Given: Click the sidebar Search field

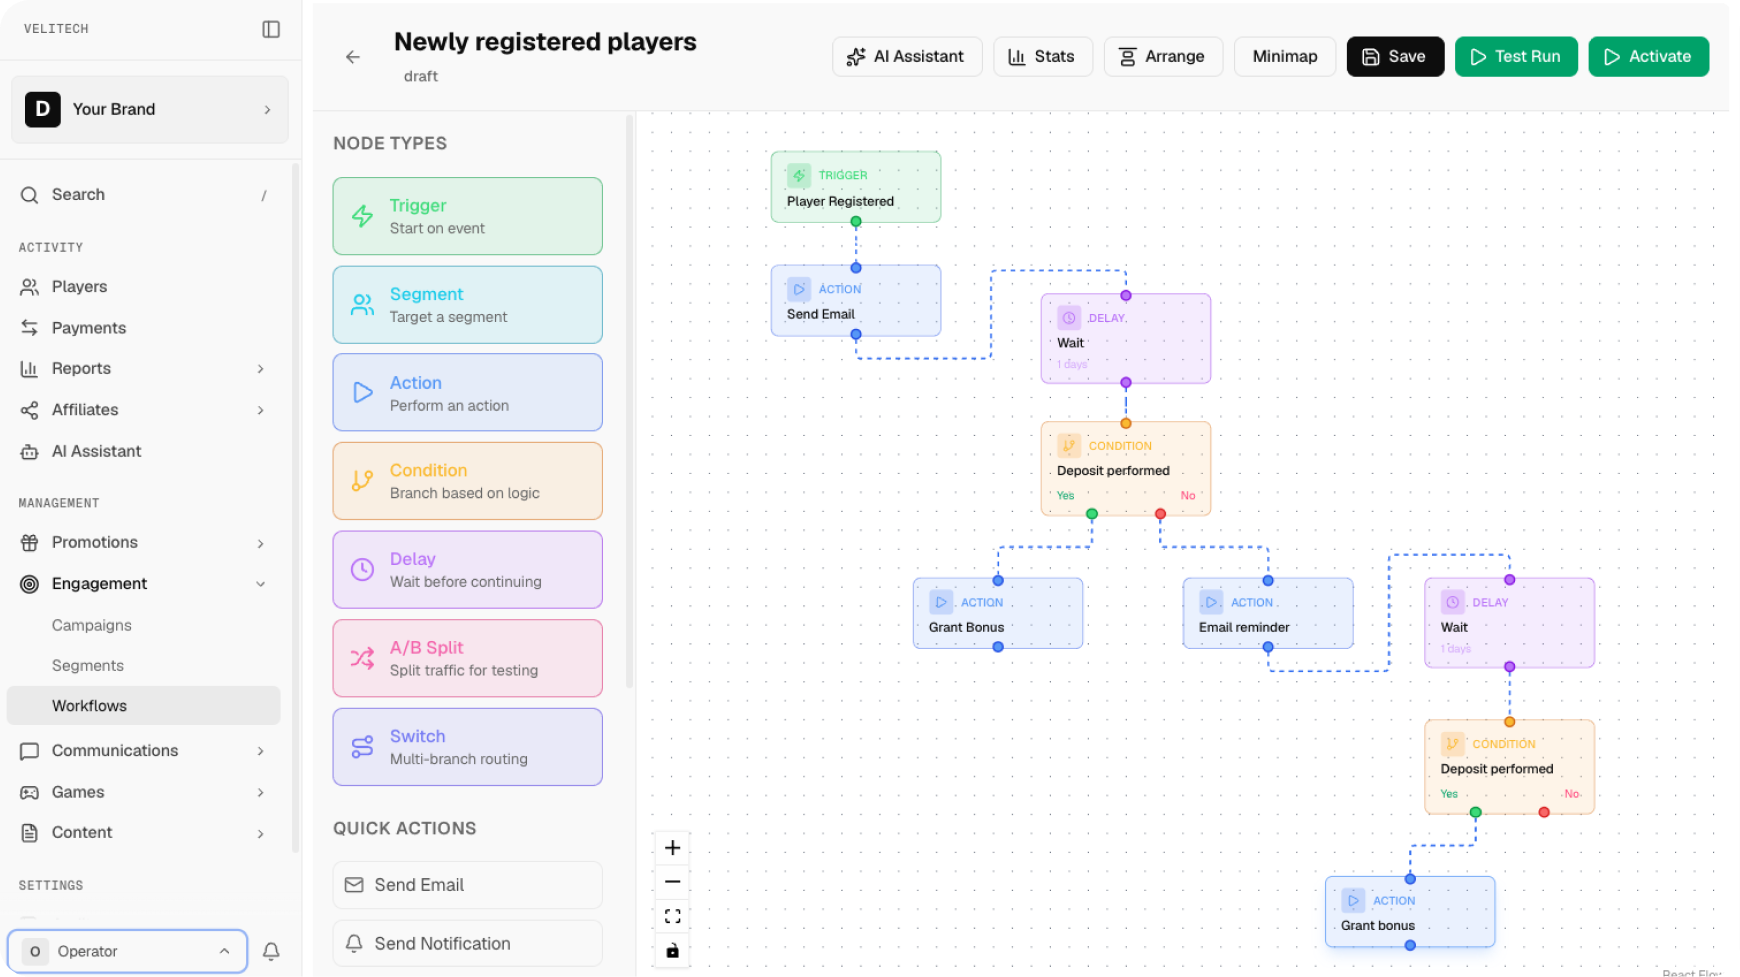Looking at the screenshot, I should point(146,195).
